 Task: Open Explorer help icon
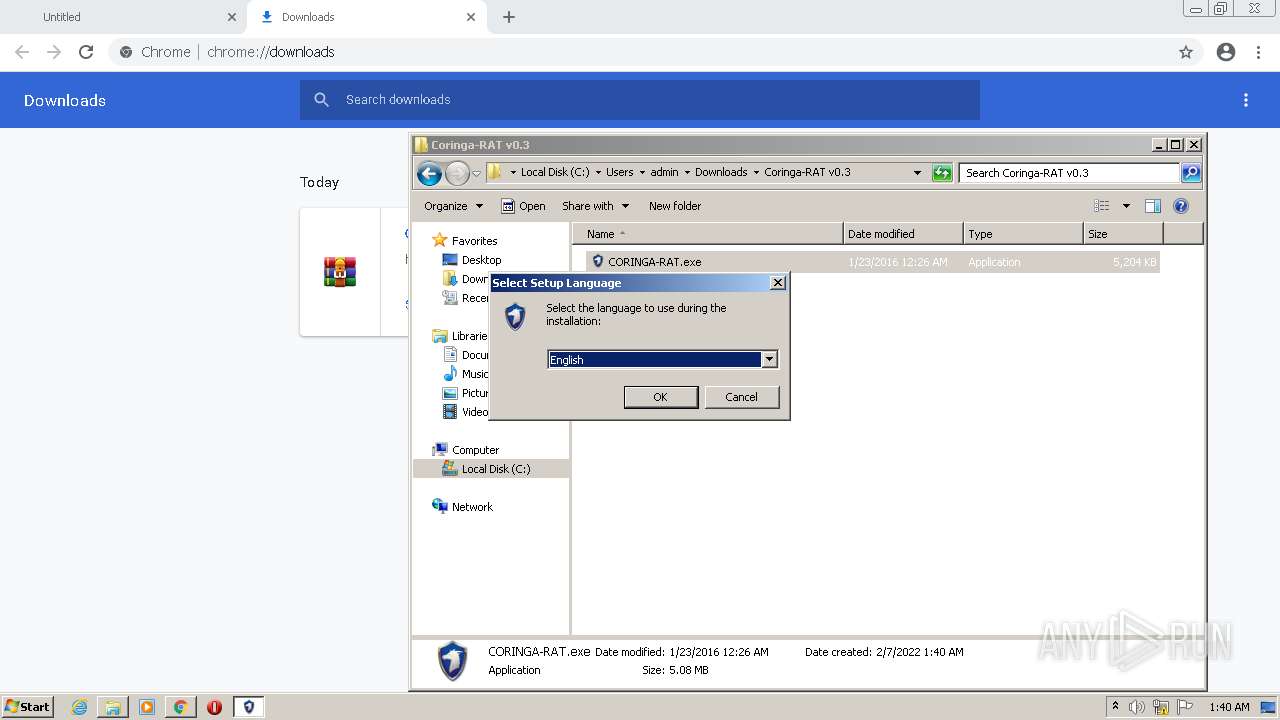[1181, 206]
